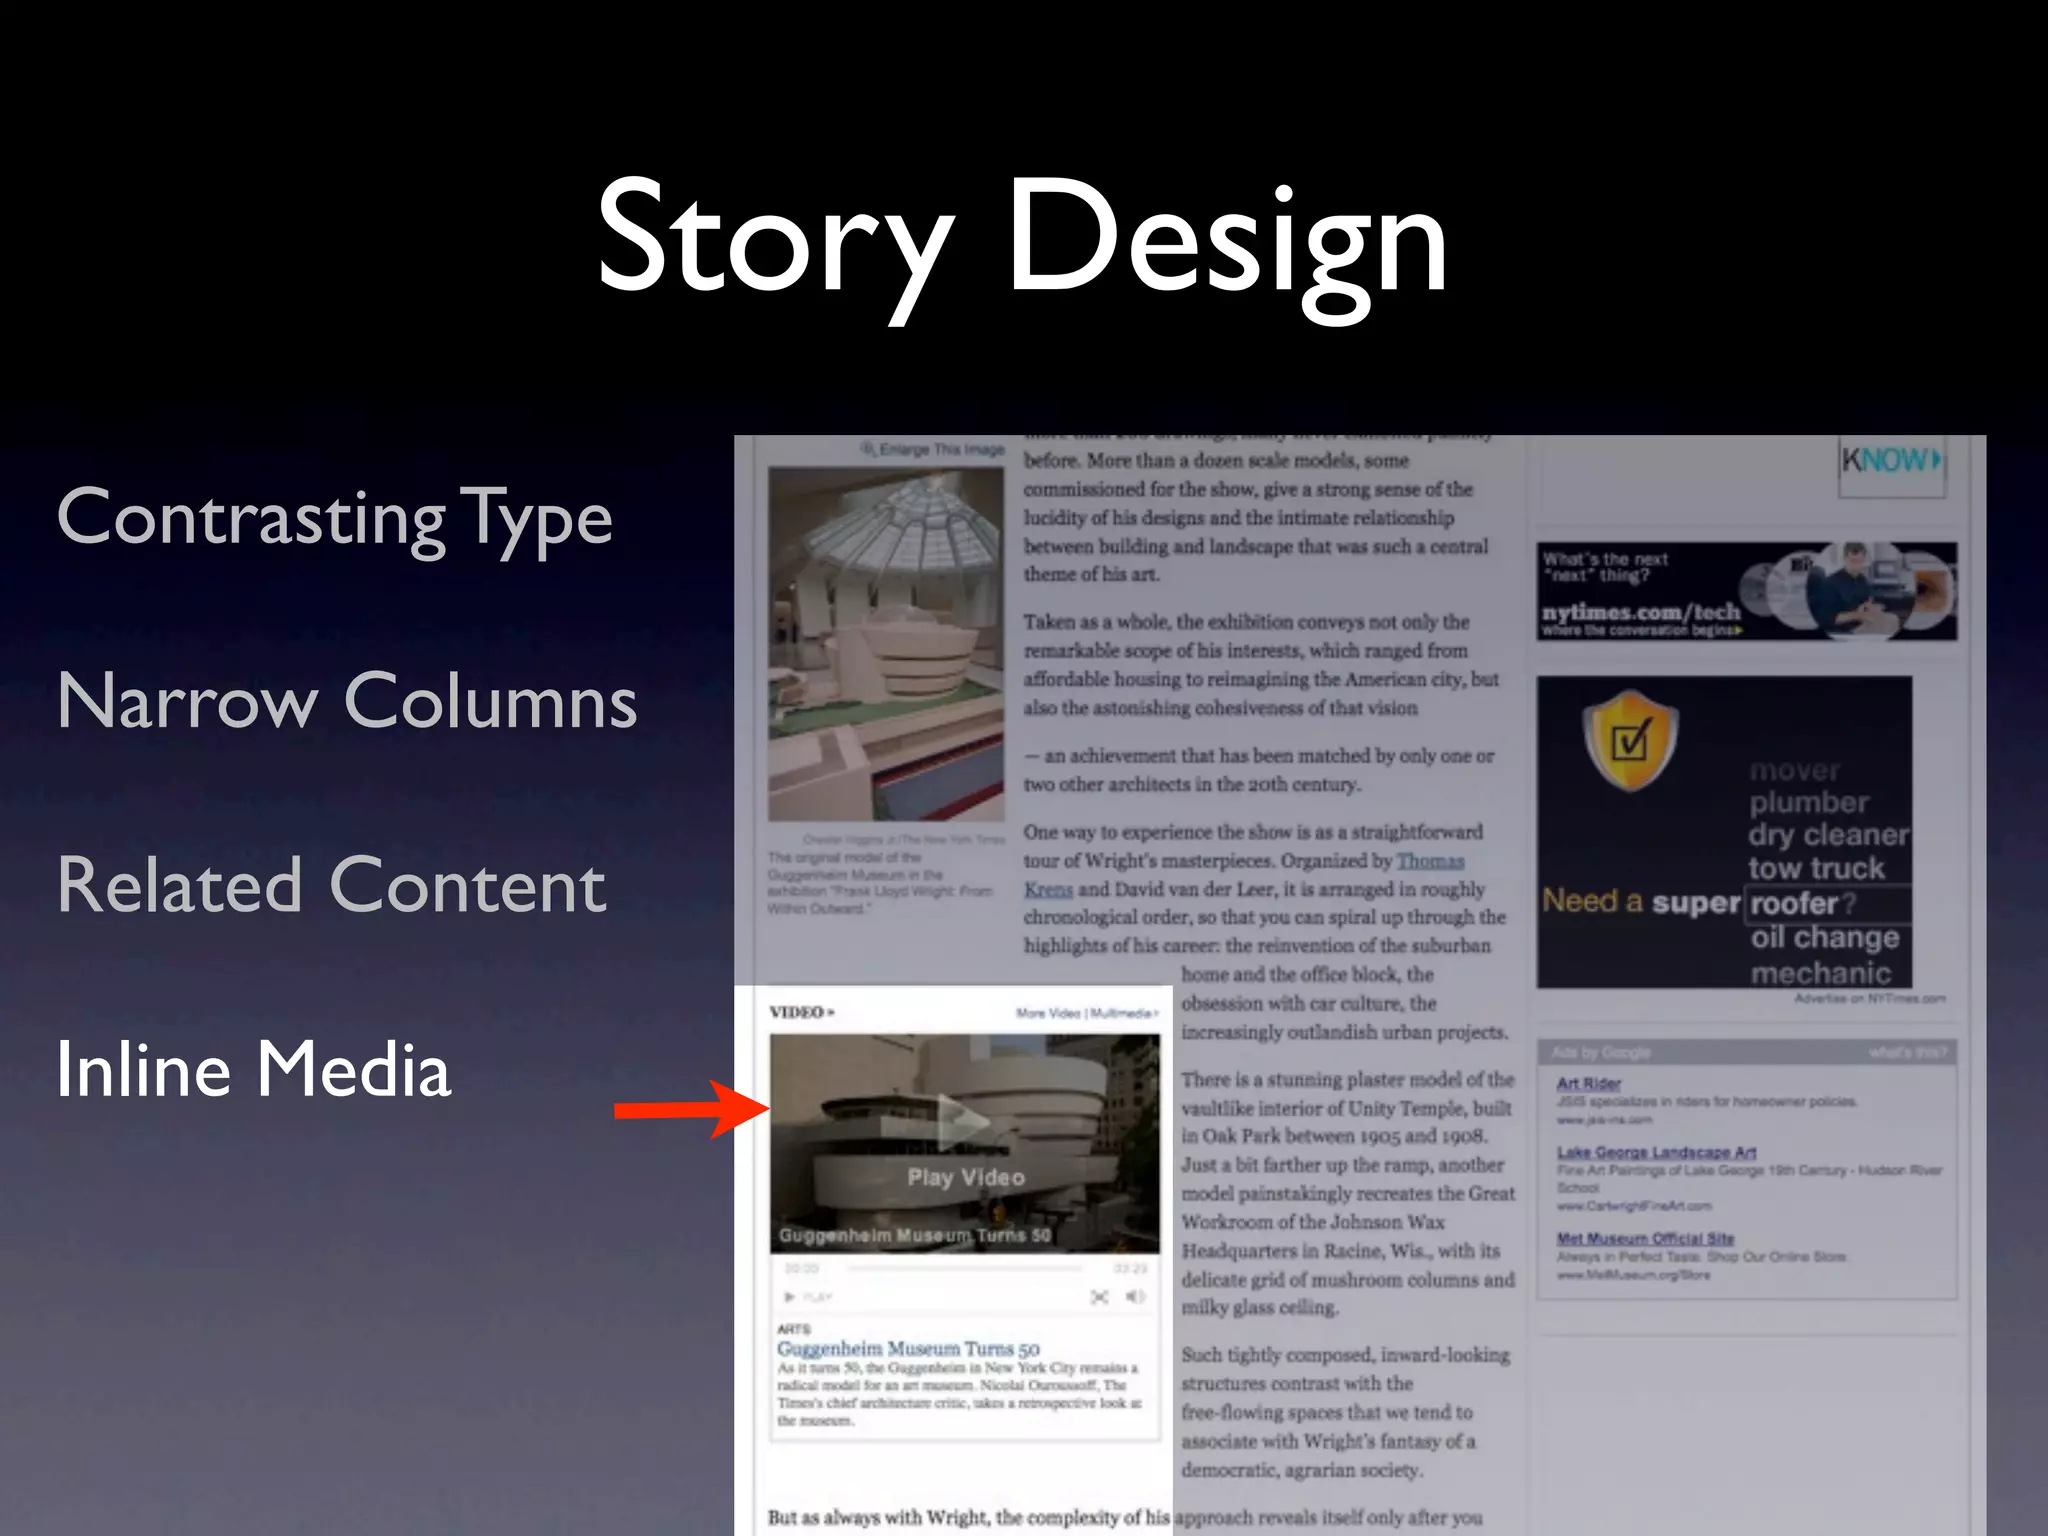Screen dimensions: 2048x1536
Task: Click the 'Narrow Columns' bullet text
Action: pyautogui.click(x=347, y=701)
